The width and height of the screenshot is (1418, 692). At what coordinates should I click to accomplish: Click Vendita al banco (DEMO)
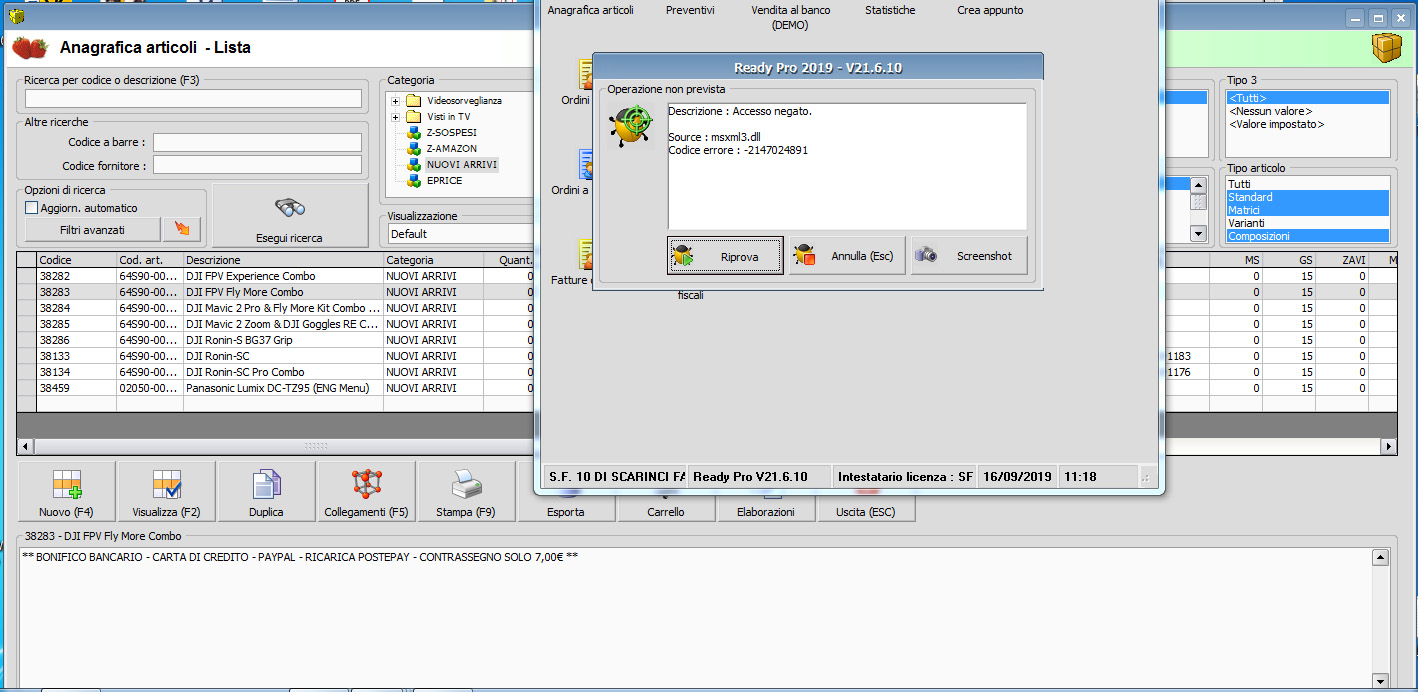(x=791, y=17)
